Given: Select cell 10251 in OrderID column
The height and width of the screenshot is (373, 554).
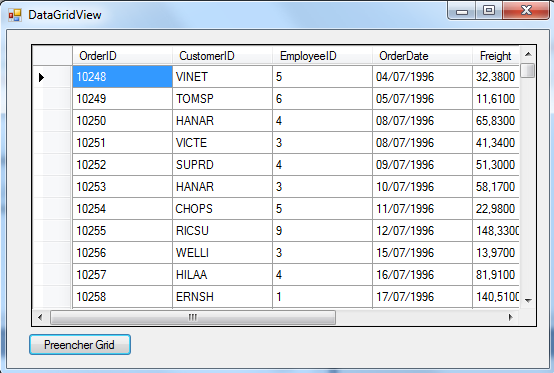Looking at the screenshot, I should pos(122,143).
